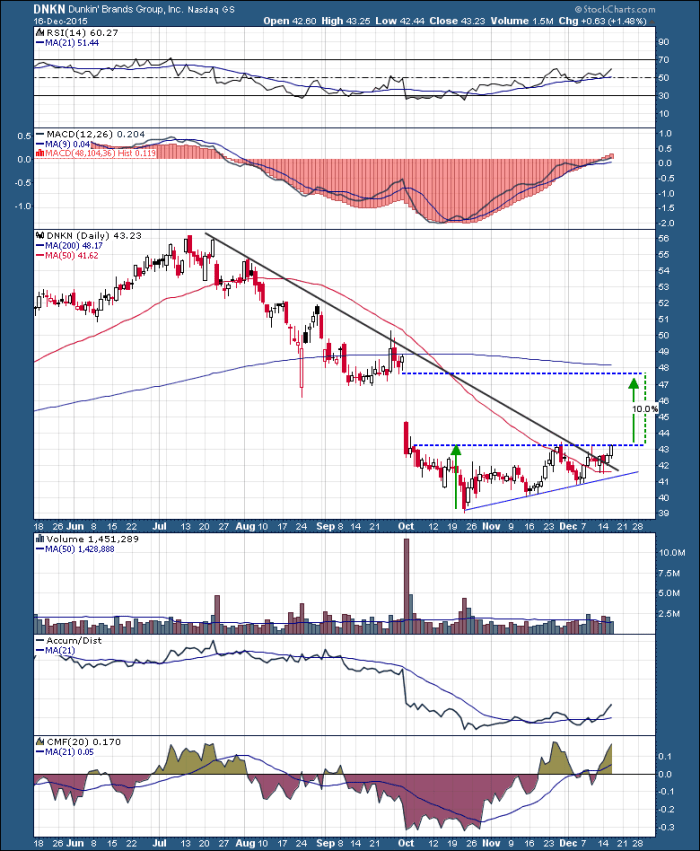Click the CMF(20) 0.170 legend text
Viewport: 700px width, 851px height.
tap(84, 742)
